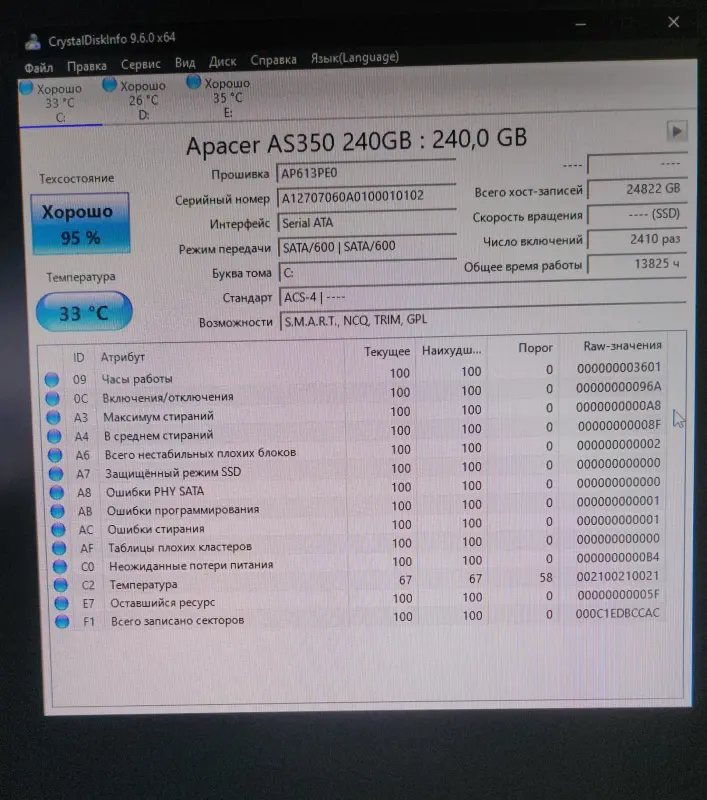This screenshot has width=707, height=800.
Task: Click the rotation speed value (SSD)
Action: [x=637, y=214]
